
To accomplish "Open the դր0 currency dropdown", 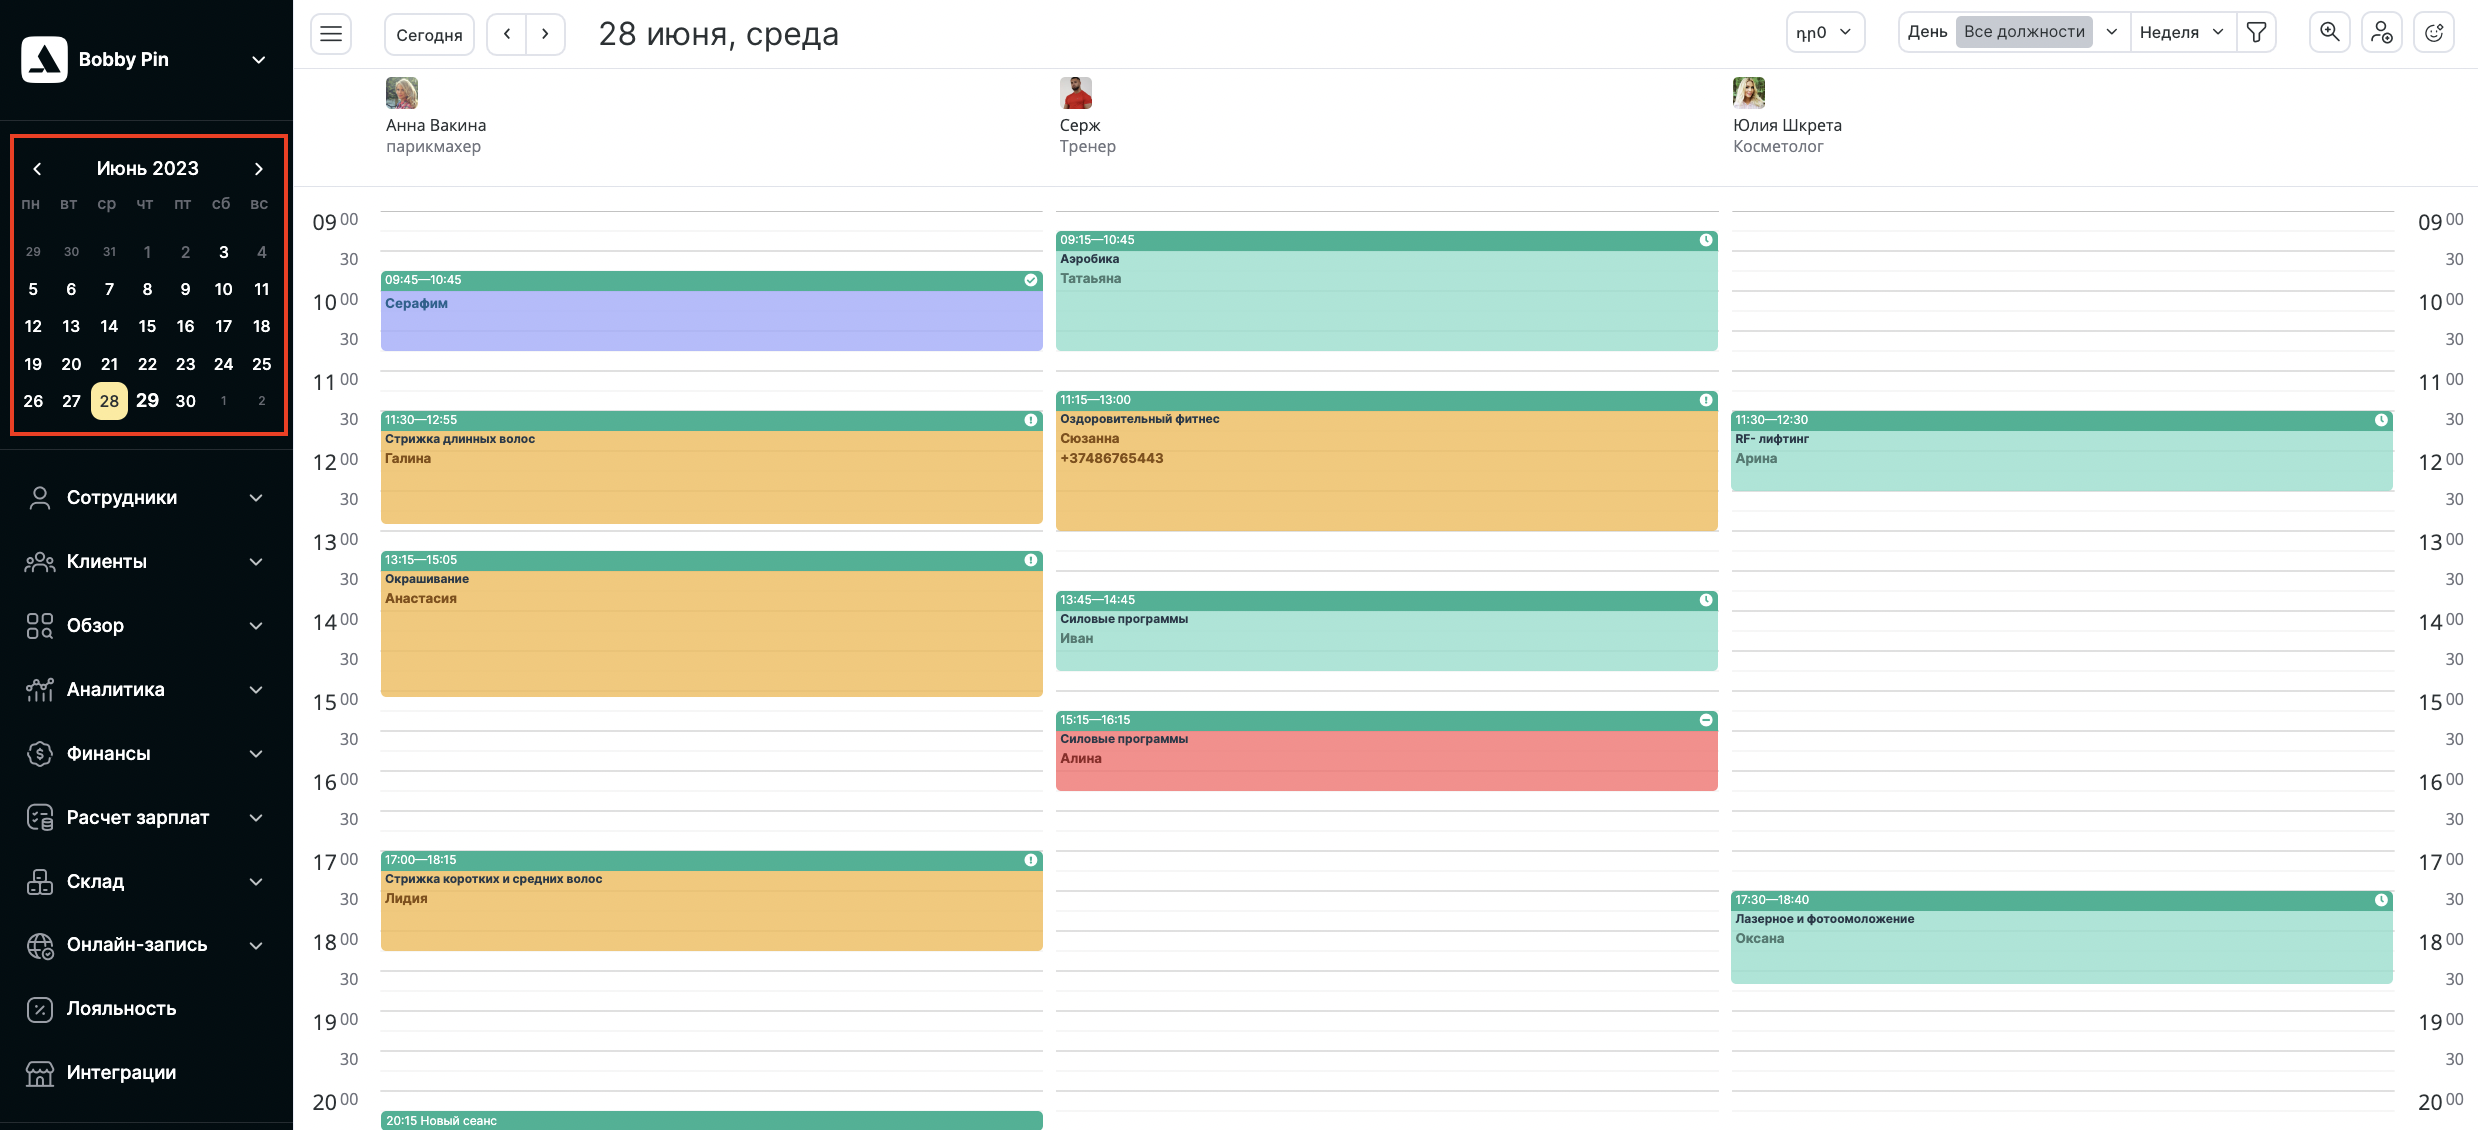I will [x=1825, y=32].
